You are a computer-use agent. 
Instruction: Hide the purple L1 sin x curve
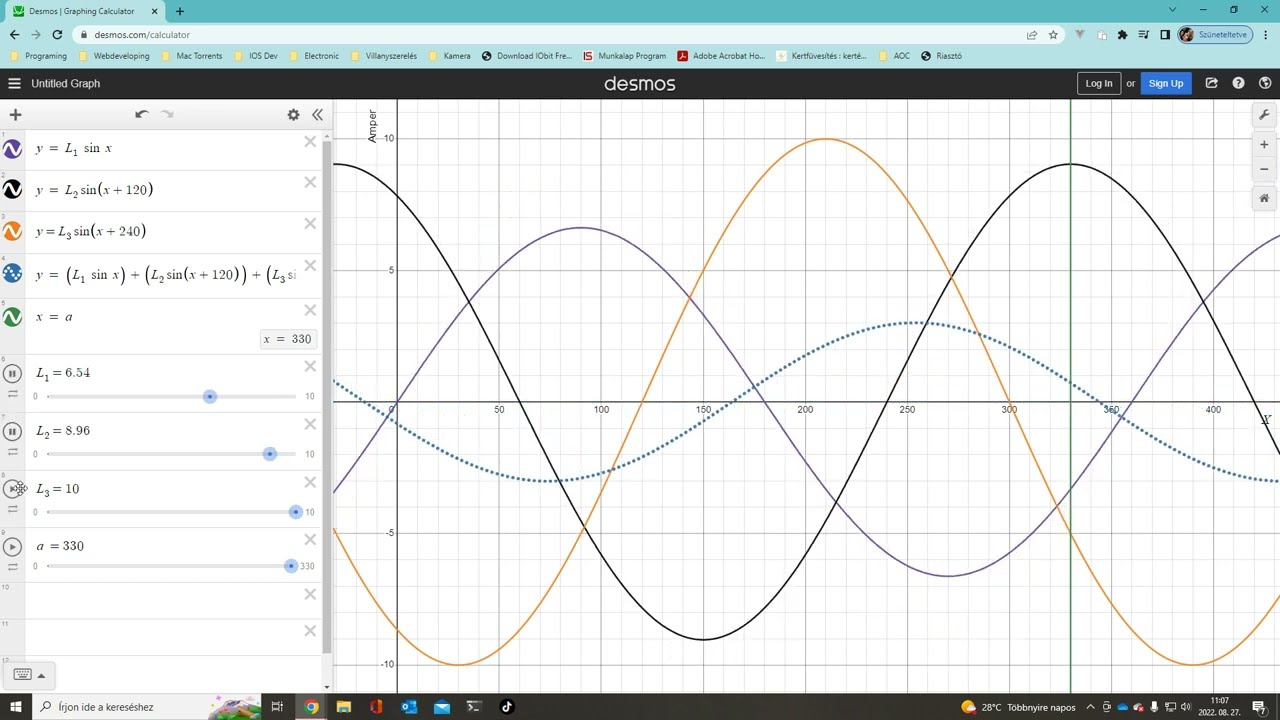tap(12, 149)
